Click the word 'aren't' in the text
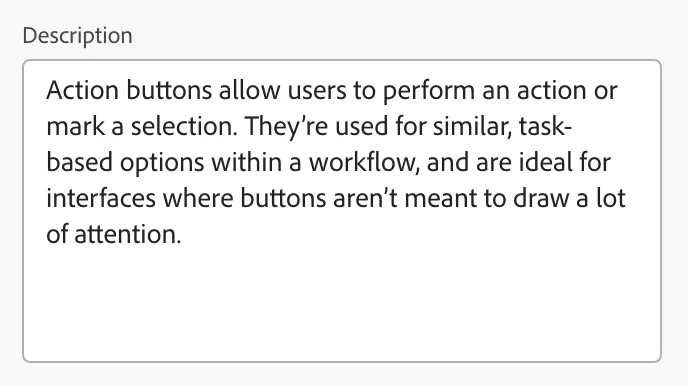This screenshot has height=386, width=688. [365, 198]
